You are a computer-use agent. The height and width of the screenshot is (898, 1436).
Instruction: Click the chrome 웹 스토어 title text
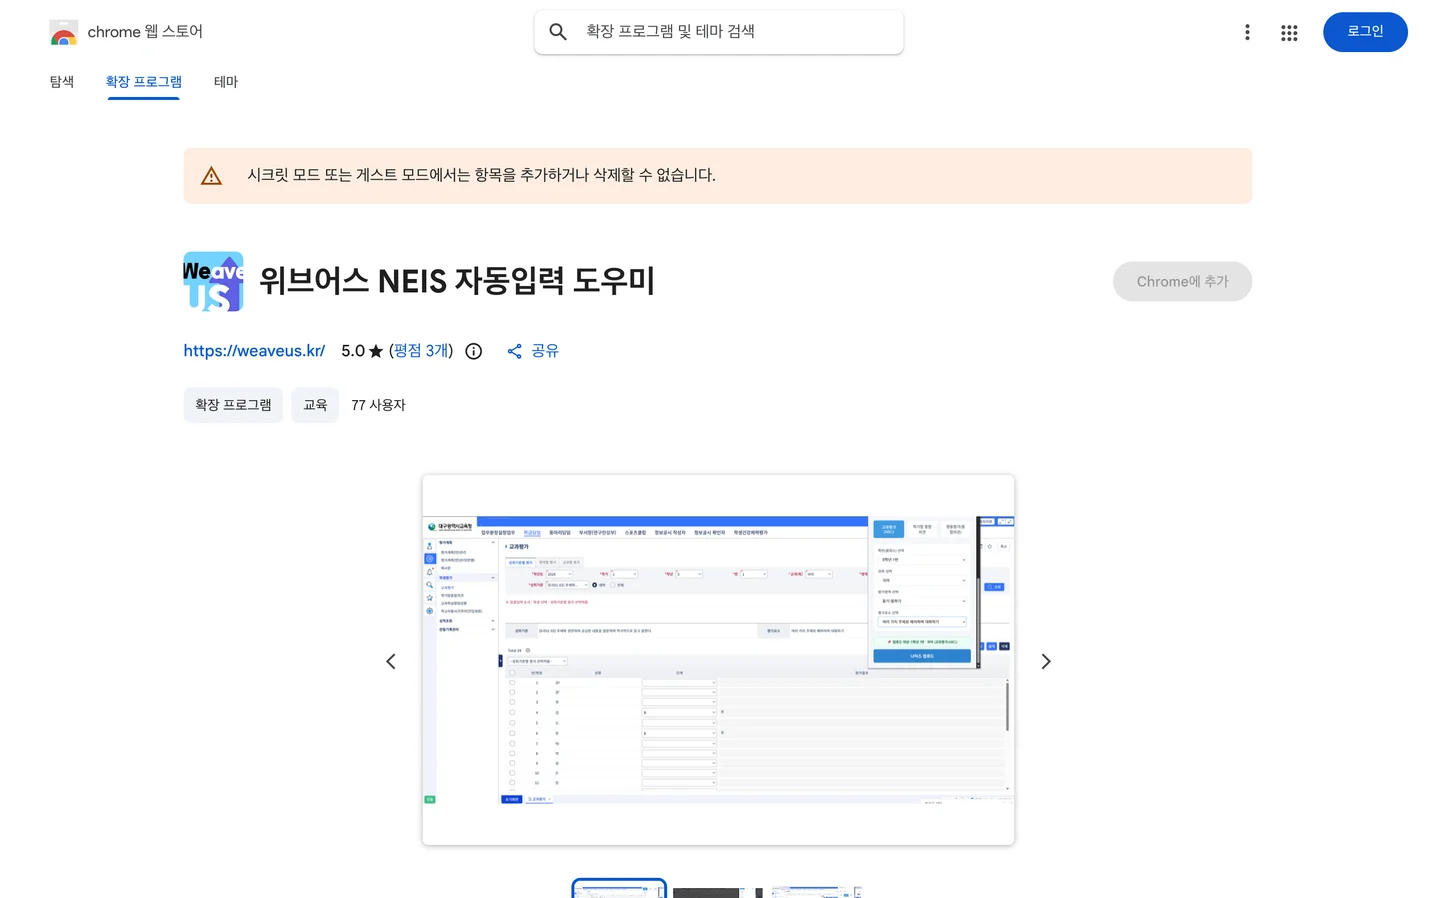[145, 32]
